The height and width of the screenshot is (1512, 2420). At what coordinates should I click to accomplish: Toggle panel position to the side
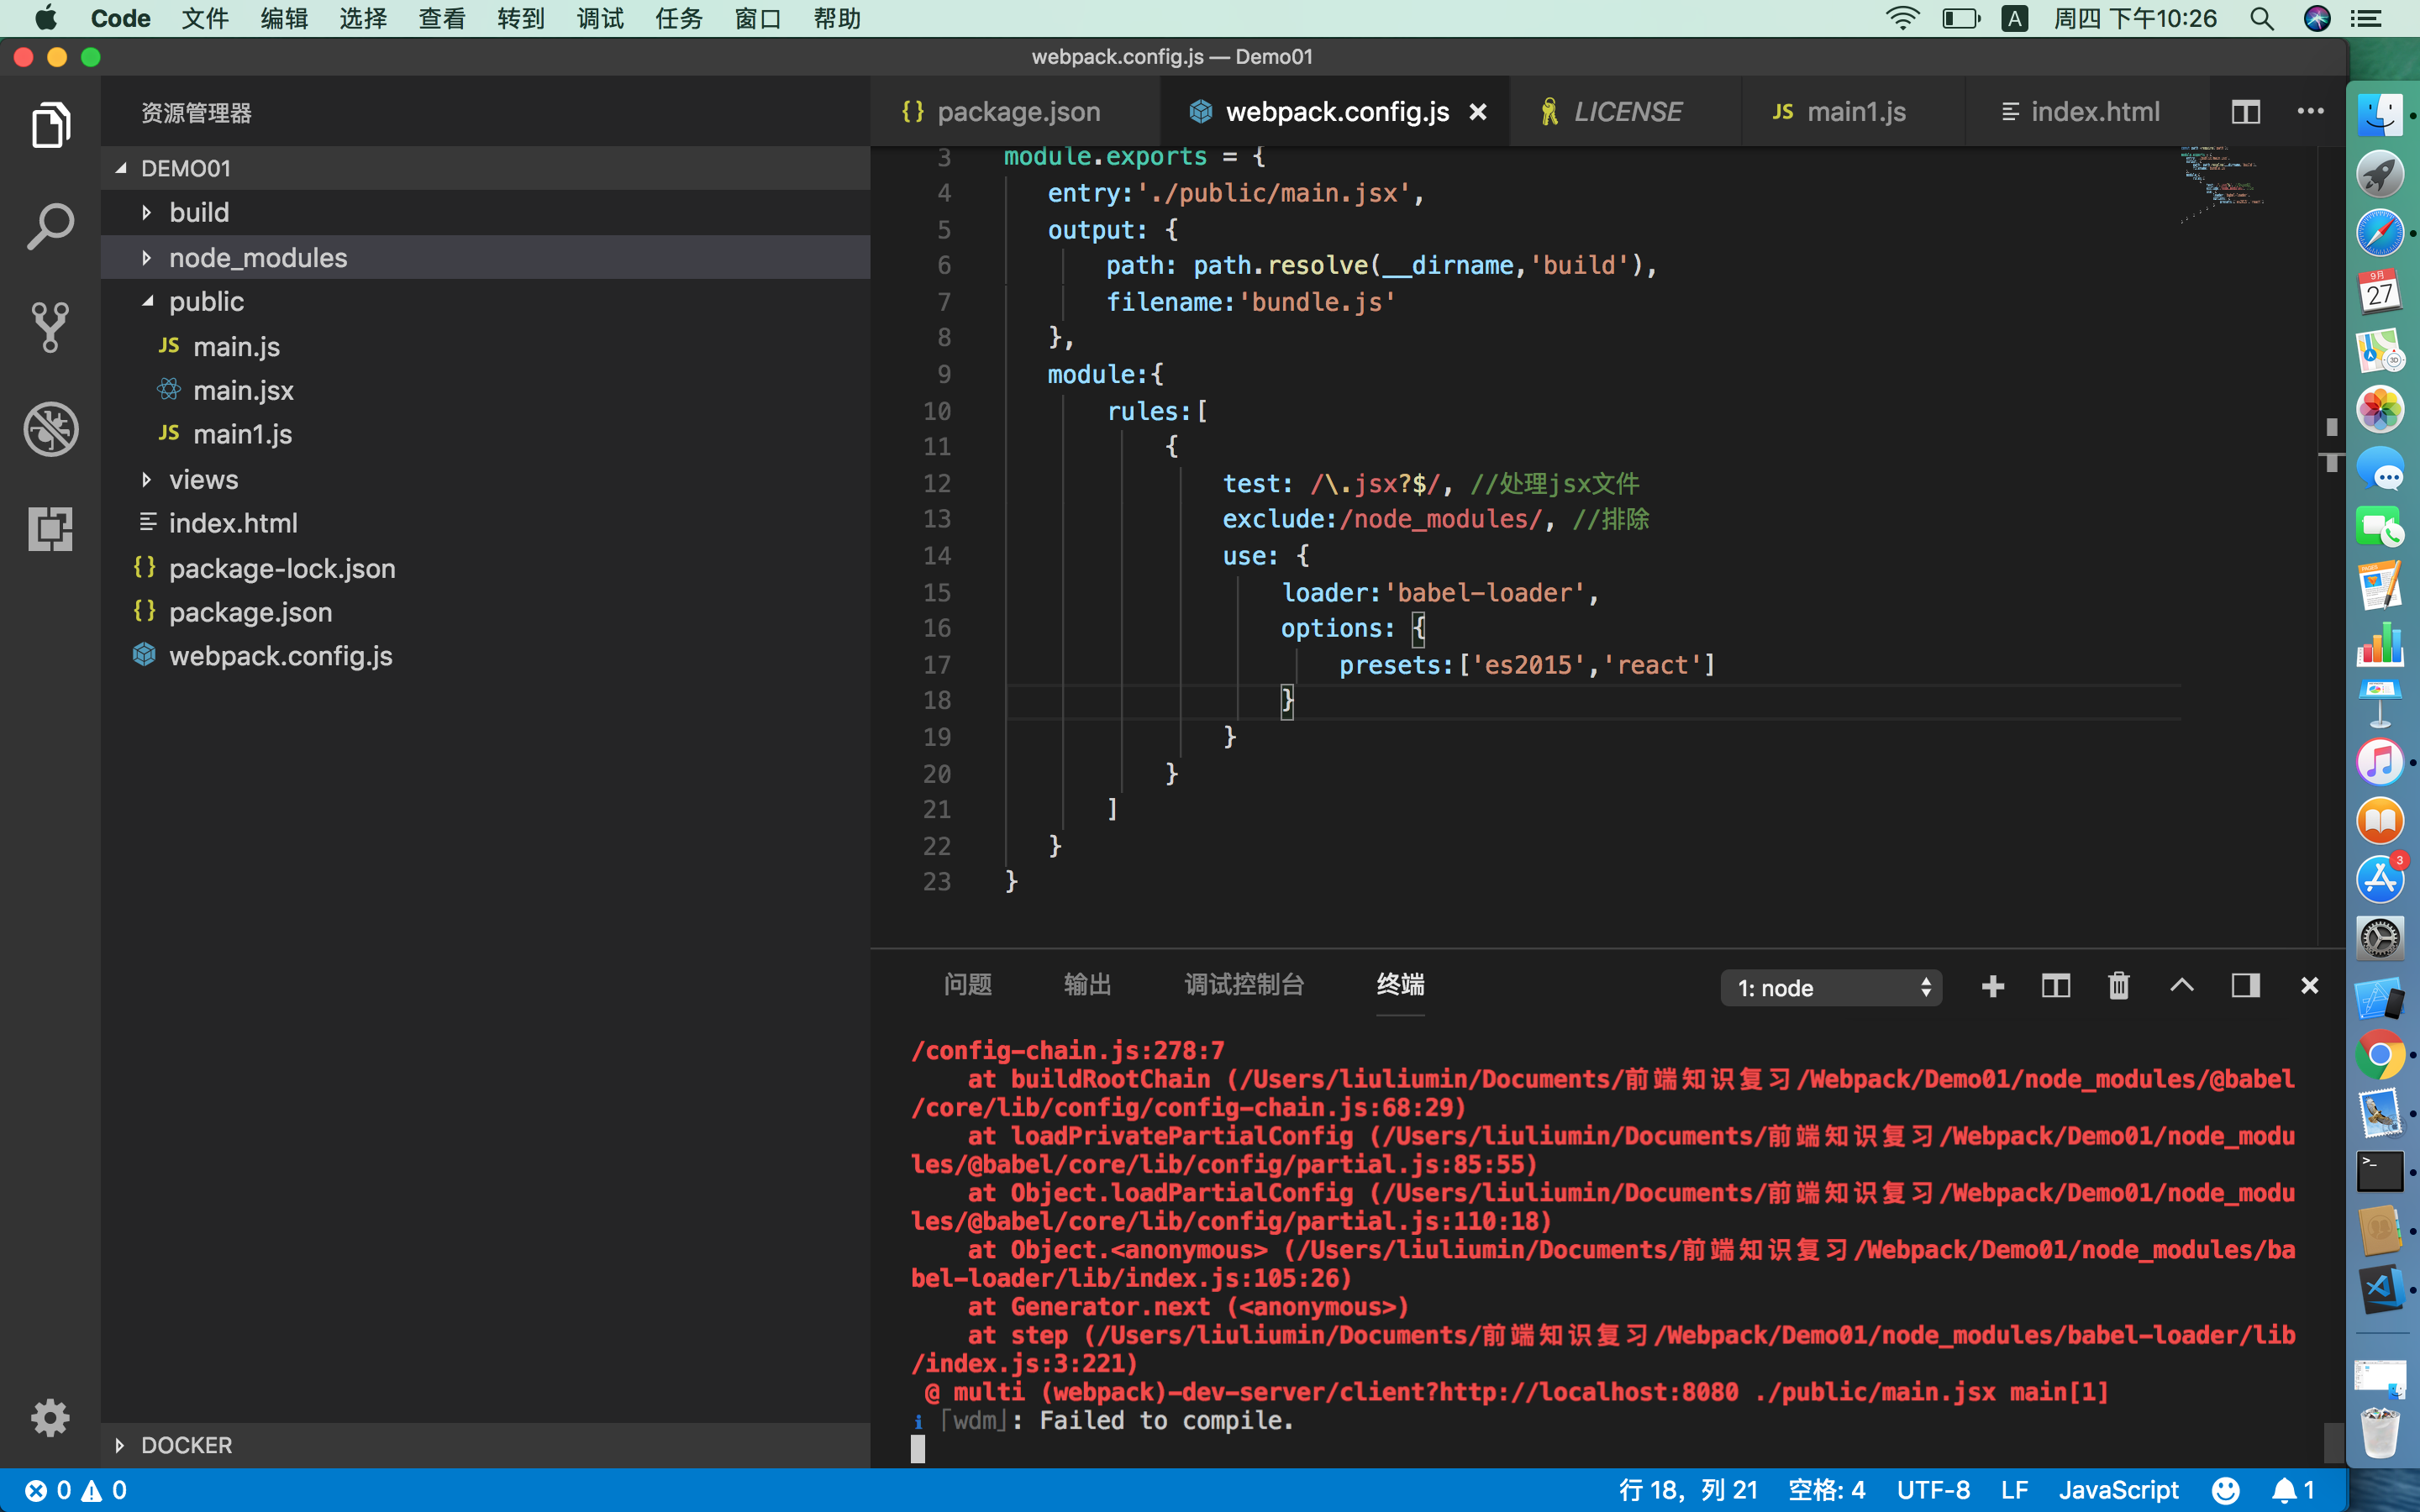pos(2245,986)
